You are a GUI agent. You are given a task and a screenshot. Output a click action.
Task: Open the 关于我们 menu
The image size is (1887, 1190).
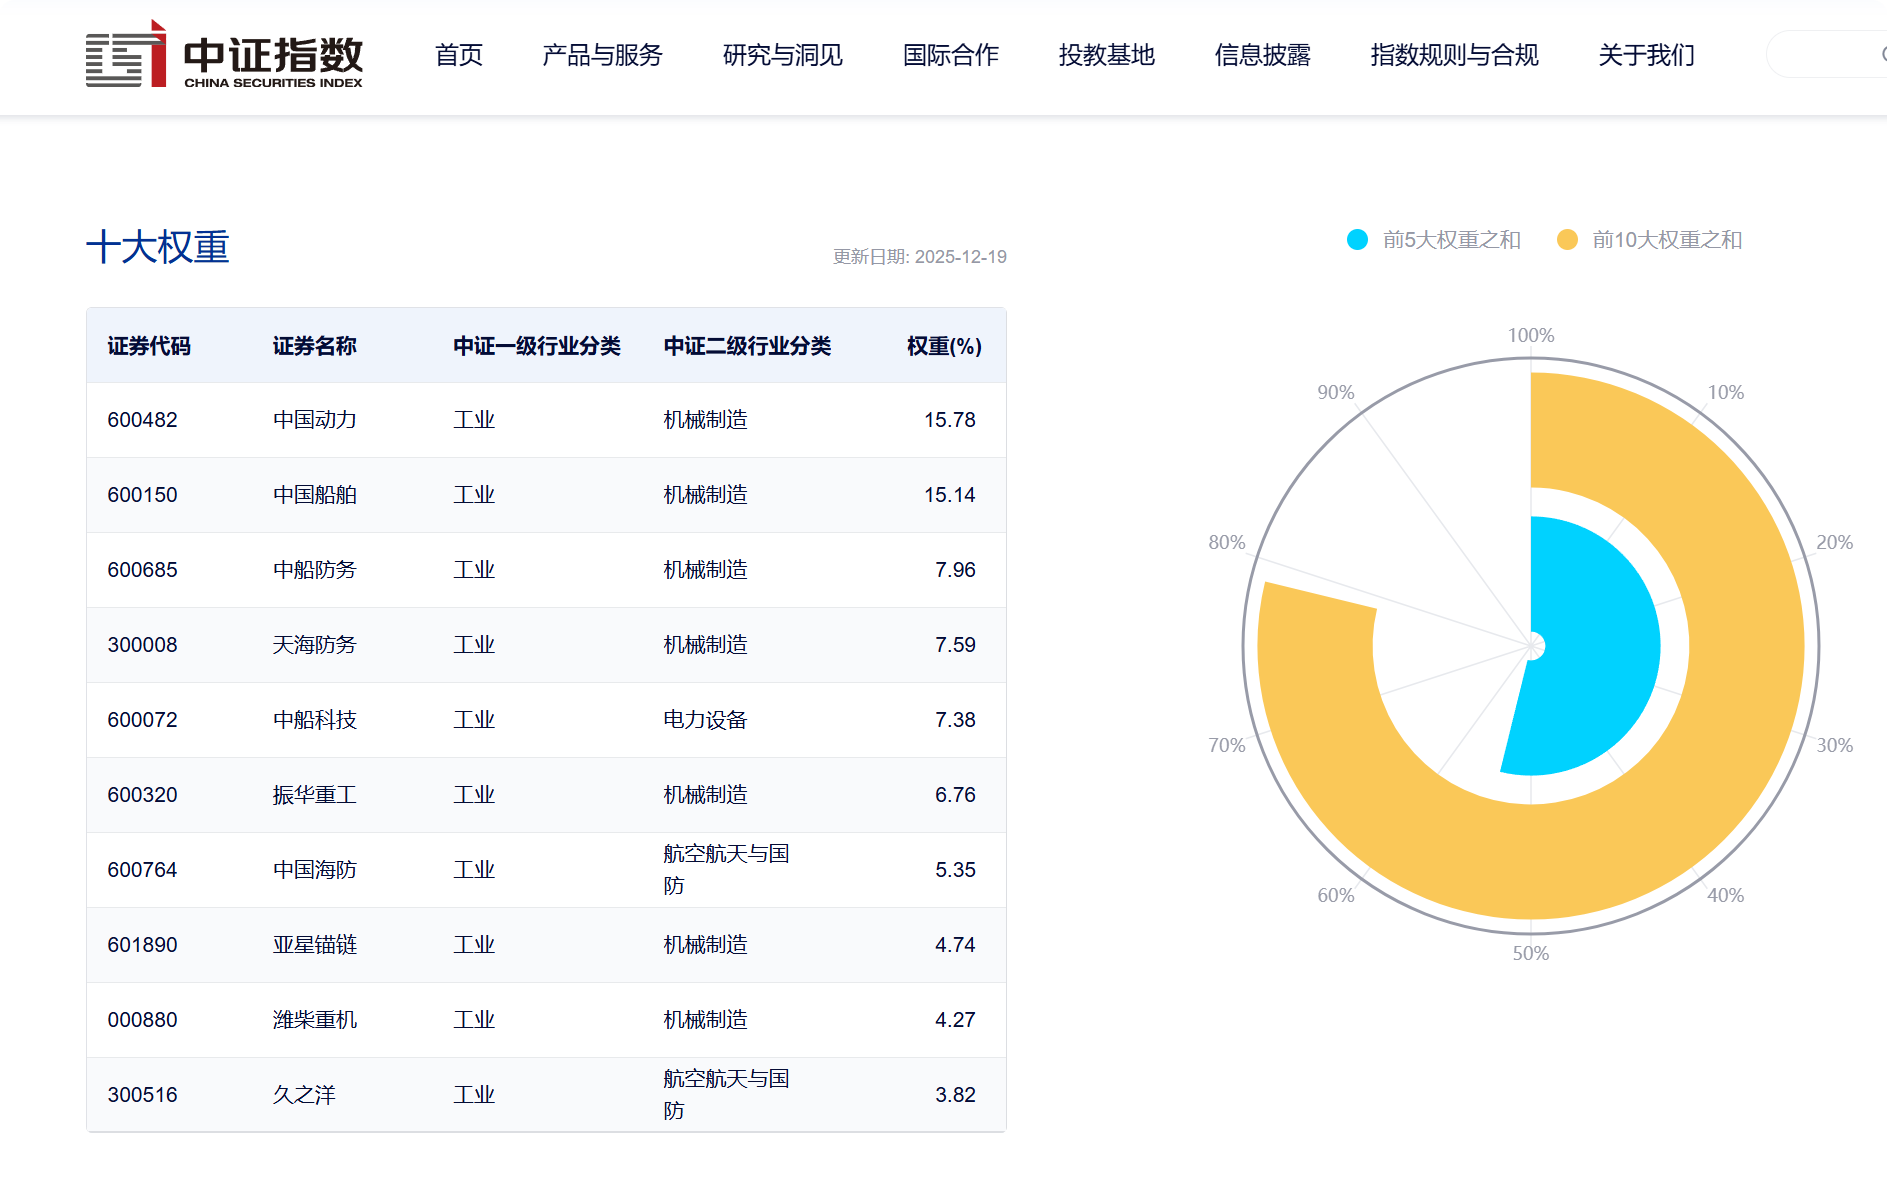pos(1647,55)
